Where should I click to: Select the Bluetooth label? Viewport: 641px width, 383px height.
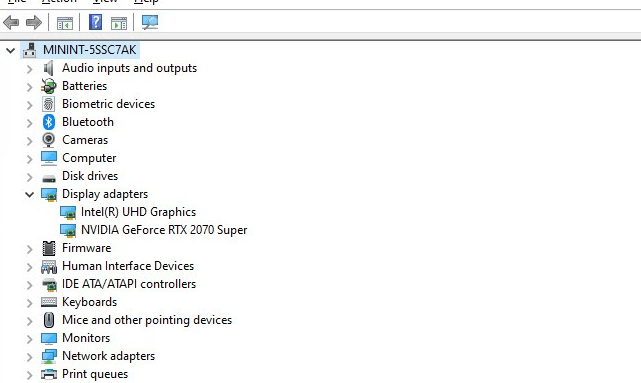coord(88,122)
